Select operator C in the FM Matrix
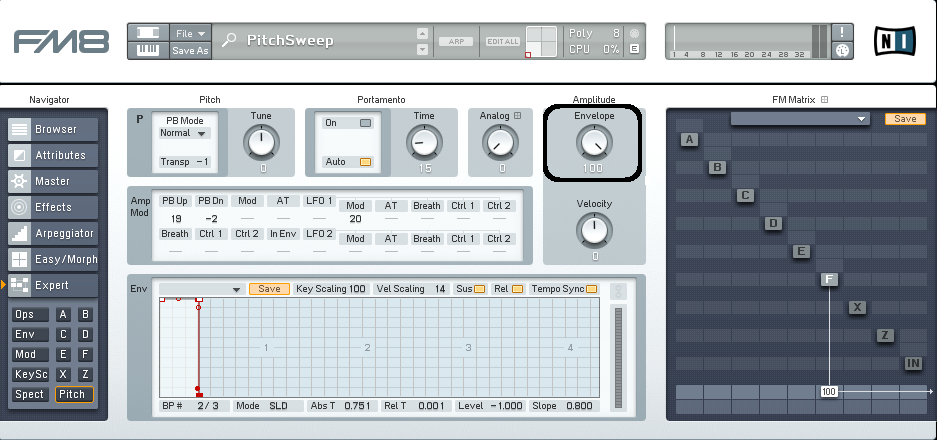Screen dimensions: 937x440 click(x=745, y=195)
